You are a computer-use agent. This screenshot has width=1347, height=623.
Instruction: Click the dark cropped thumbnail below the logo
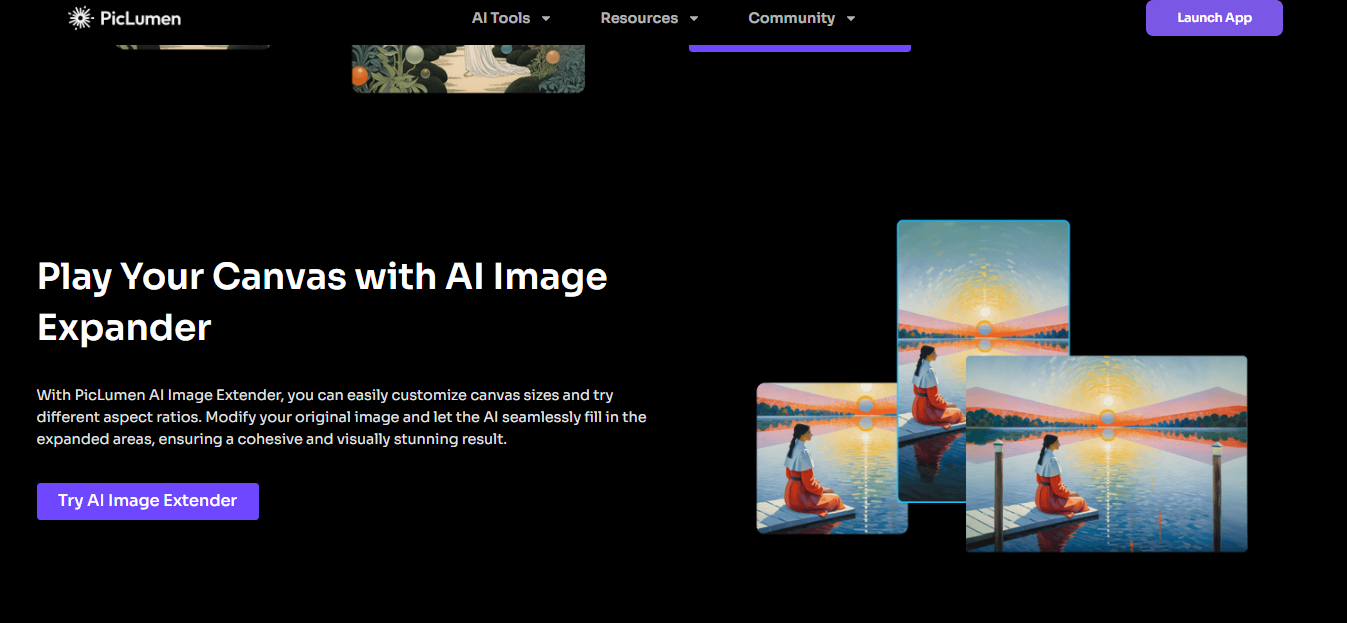[192, 44]
